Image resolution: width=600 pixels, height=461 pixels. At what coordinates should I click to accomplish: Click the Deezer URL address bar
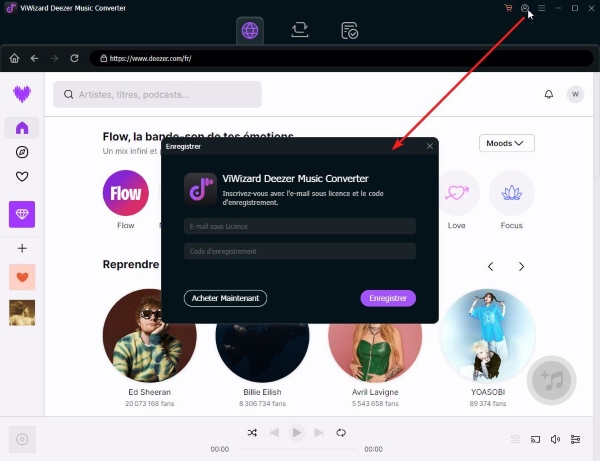(341, 59)
